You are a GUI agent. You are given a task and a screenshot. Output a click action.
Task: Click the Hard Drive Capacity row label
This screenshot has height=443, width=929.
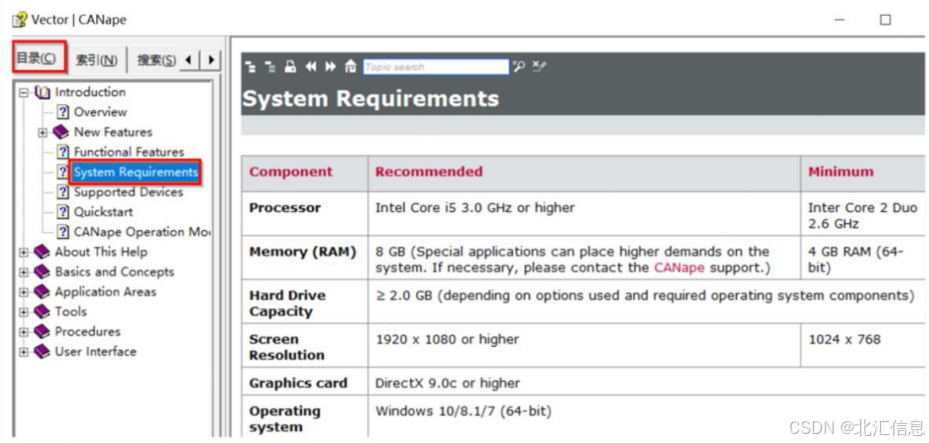(x=287, y=304)
